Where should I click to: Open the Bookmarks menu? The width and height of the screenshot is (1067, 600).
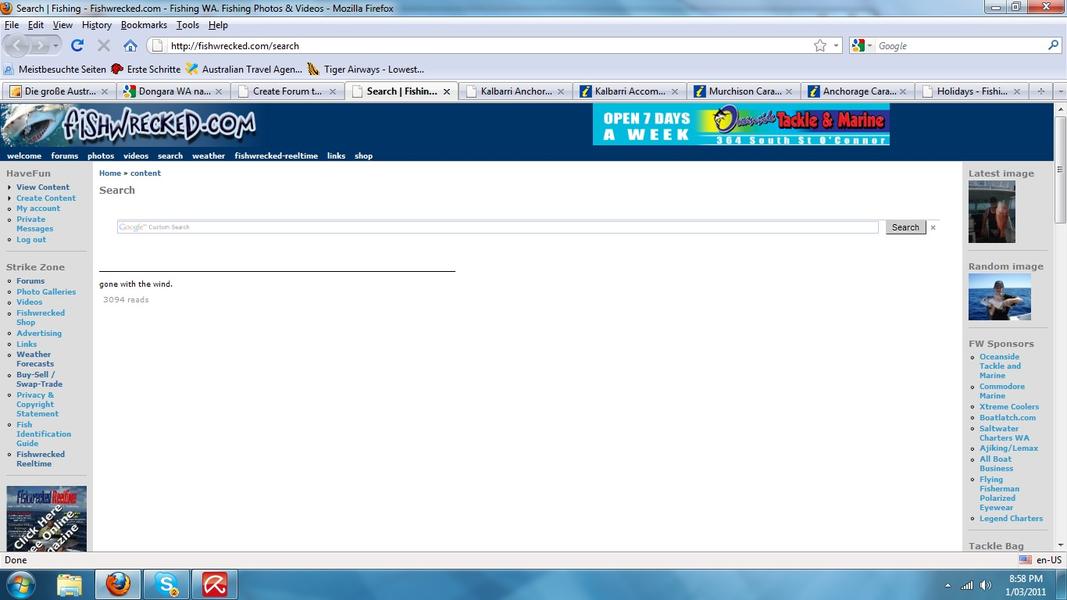click(x=144, y=25)
